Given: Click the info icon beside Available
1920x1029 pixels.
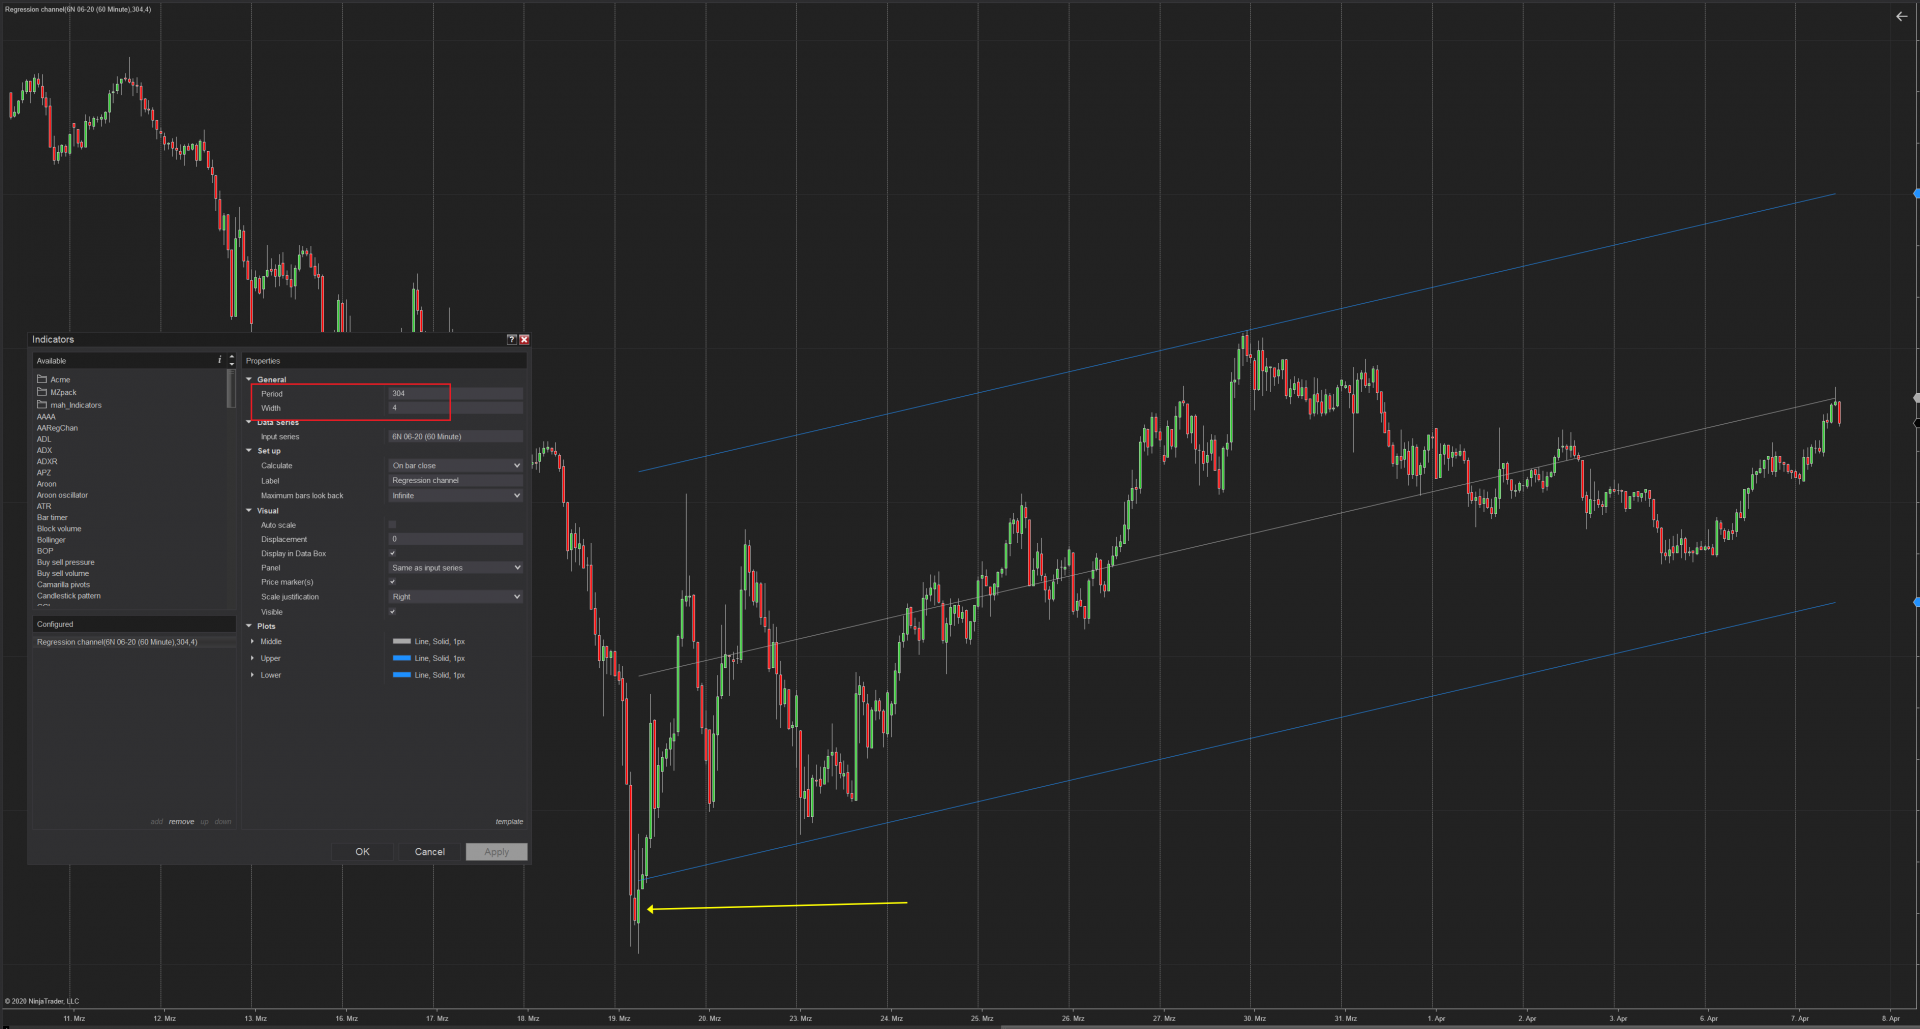Looking at the screenshot, I should 220,360.
